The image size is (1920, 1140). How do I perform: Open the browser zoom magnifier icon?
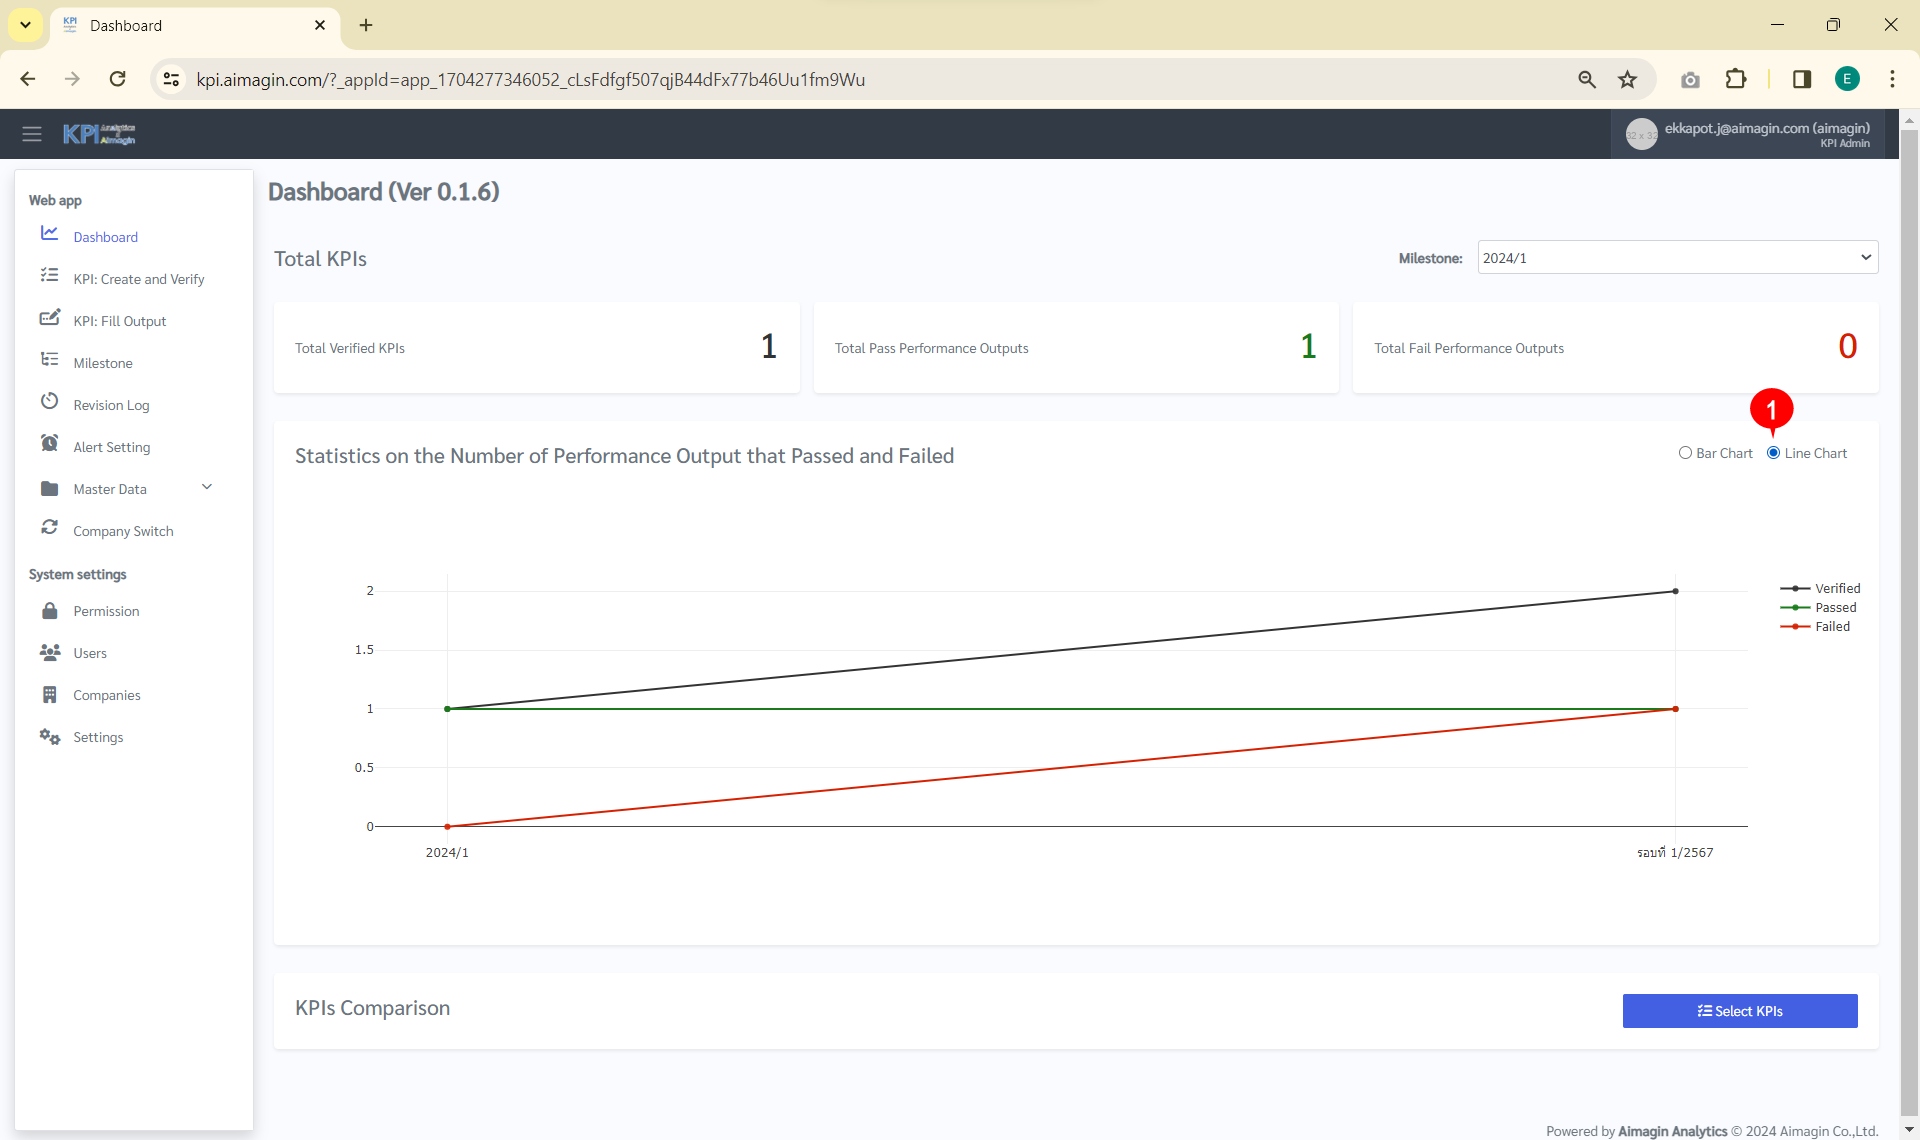coord(1587,79)
